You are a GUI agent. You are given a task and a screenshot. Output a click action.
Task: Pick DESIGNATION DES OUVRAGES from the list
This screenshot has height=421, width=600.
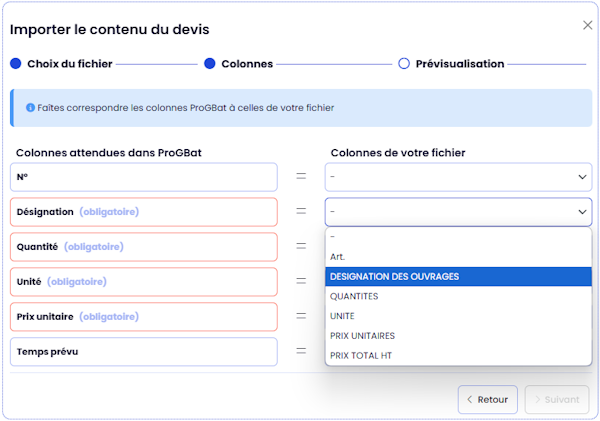458,277
